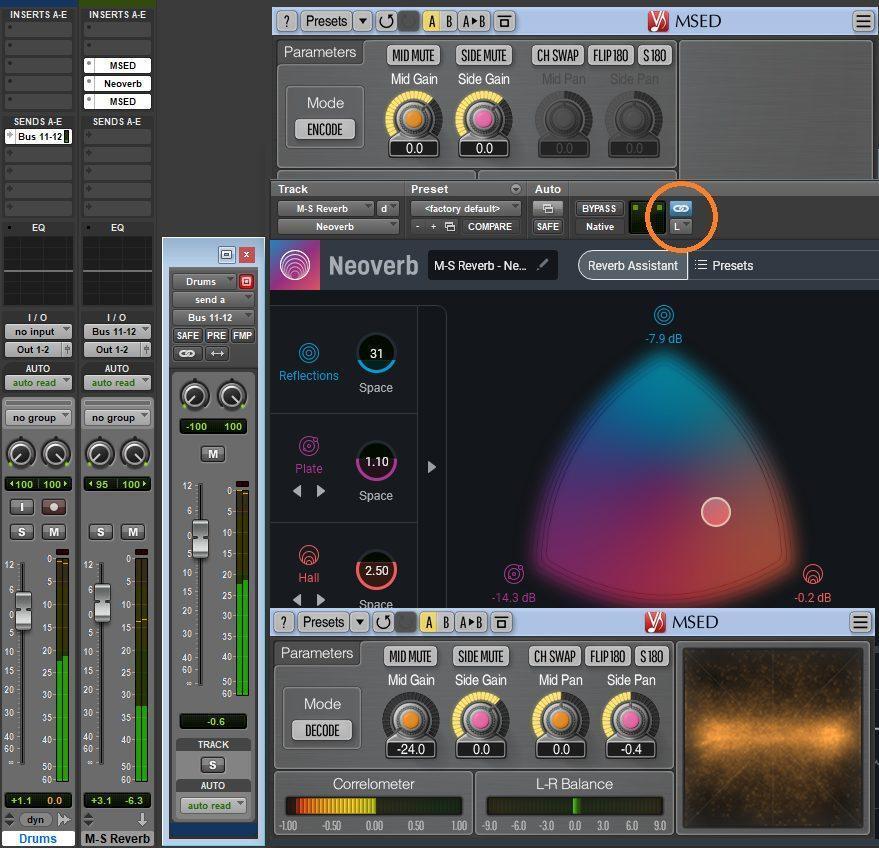Image resolution: width=879 pixels, height=848 pixels.
Task: Click the blend puck in Neoverb's reverb pad
Action: point(716,512)
